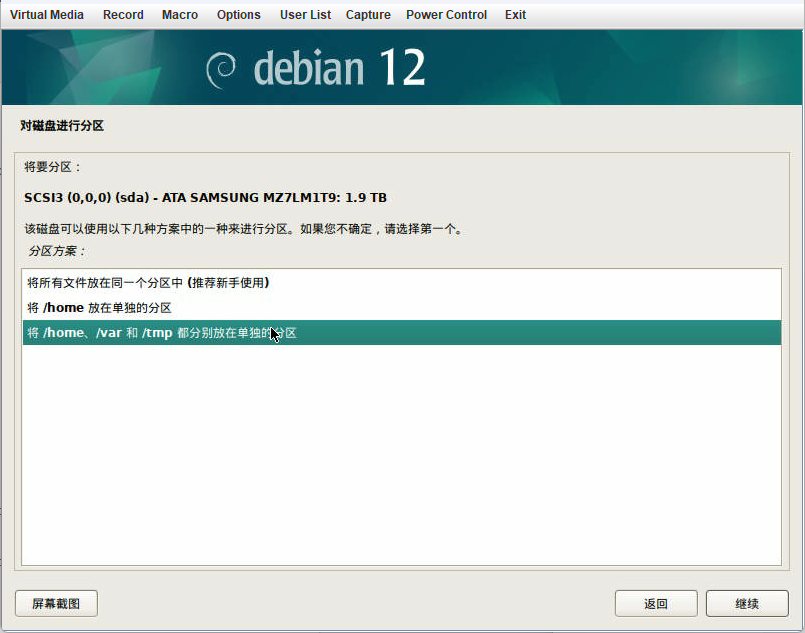
Task: Open the Capture menu
Action: click(x=368, y=15)
